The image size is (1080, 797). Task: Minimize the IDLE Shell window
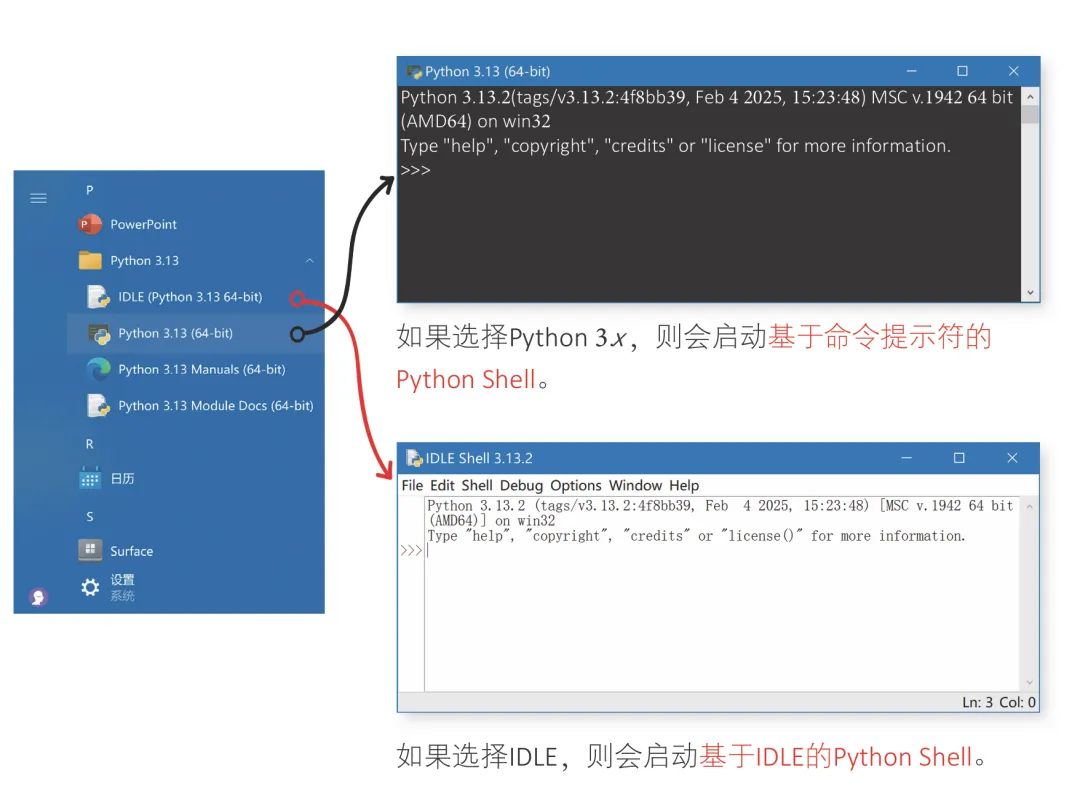pyautogui.click(x=906, y=458)
